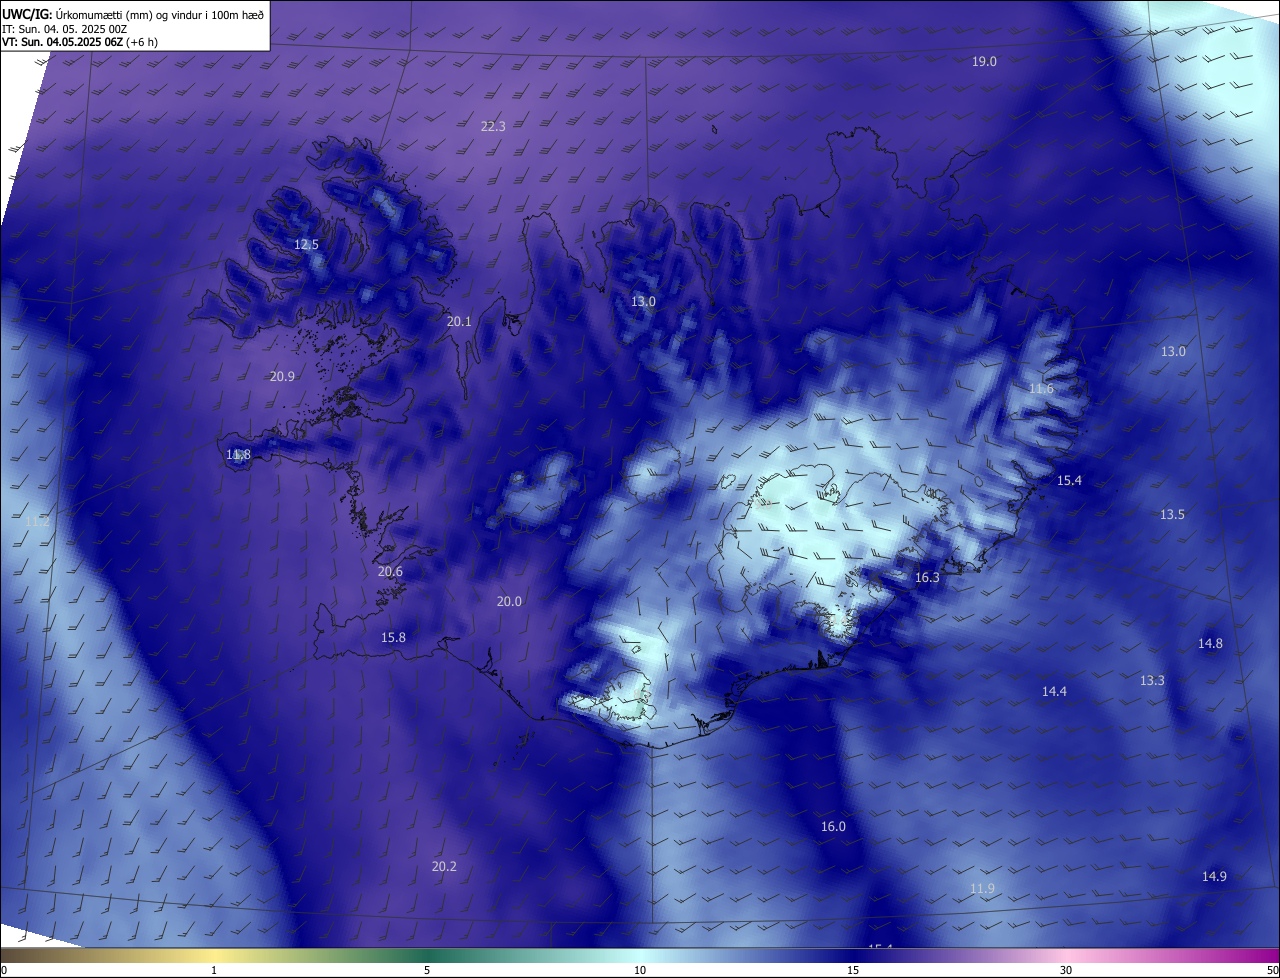Click the 20.0 map value
1280x978 pixels.
point(509,601)
